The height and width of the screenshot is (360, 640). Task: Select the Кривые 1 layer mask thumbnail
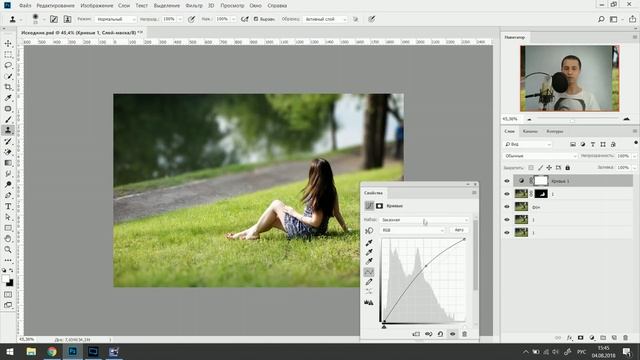point(541,181)
